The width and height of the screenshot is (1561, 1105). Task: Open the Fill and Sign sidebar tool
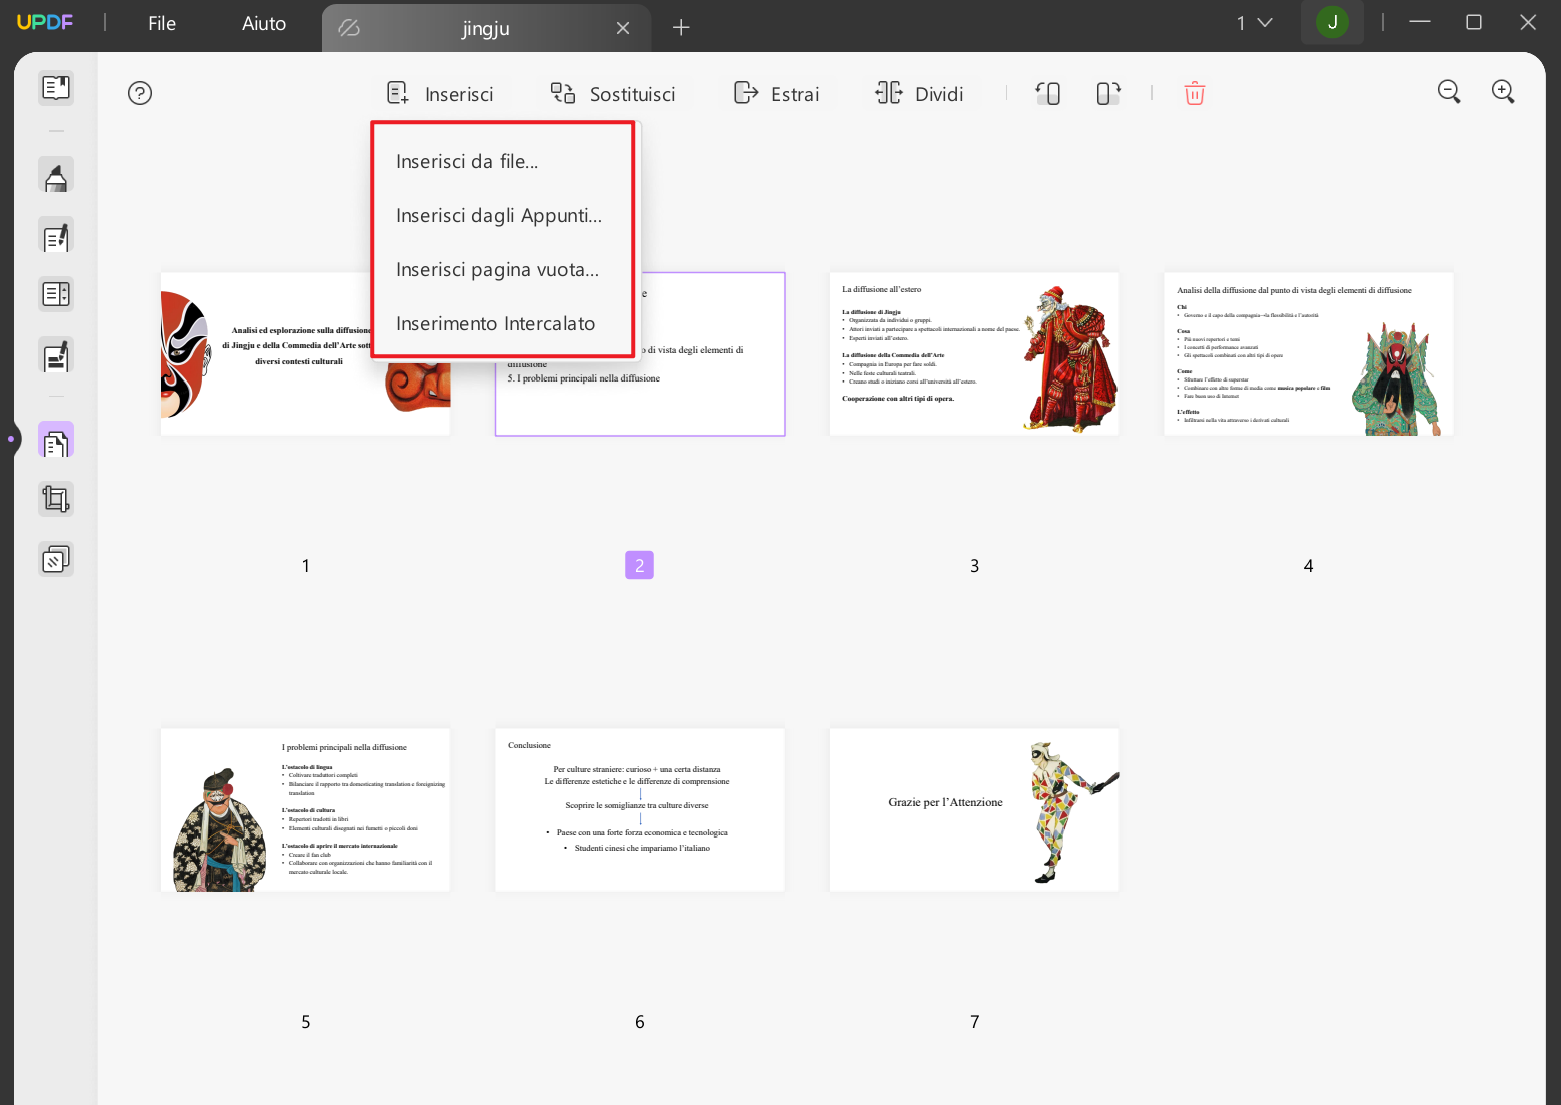tap(56, 355)
